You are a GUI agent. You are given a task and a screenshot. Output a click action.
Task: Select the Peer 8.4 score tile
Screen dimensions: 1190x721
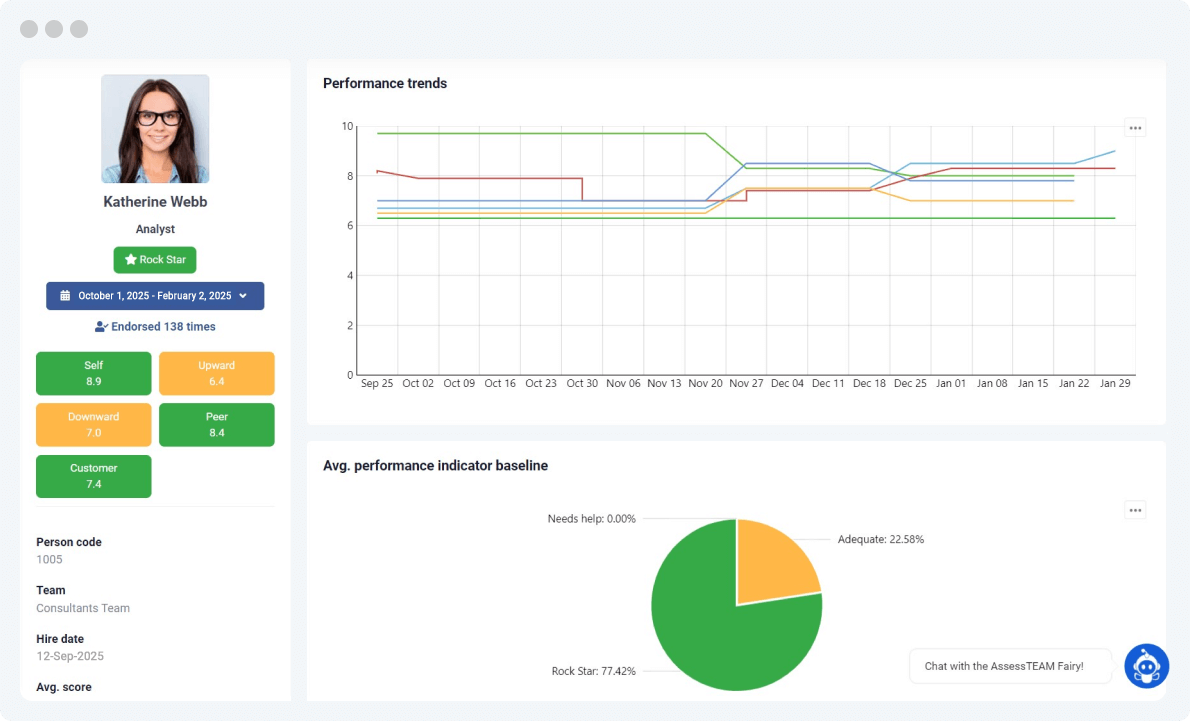[x=216, y=425]
